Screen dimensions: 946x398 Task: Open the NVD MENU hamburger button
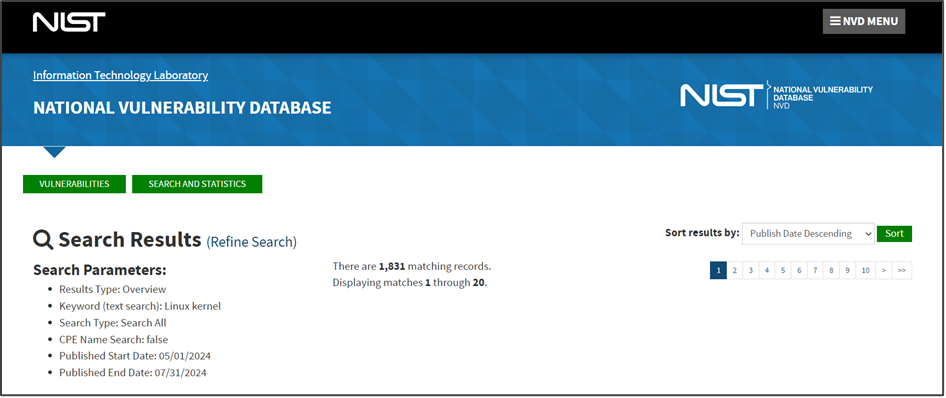click(863, 22)
